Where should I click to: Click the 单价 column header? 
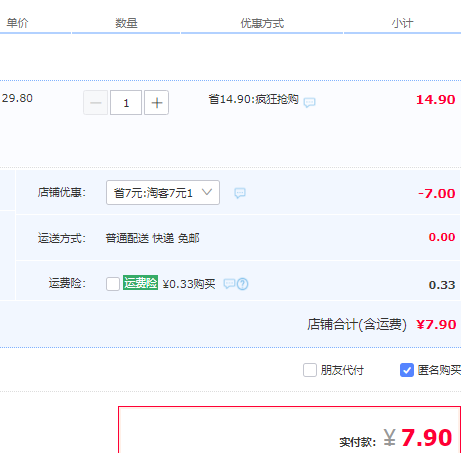pos(17,23)
